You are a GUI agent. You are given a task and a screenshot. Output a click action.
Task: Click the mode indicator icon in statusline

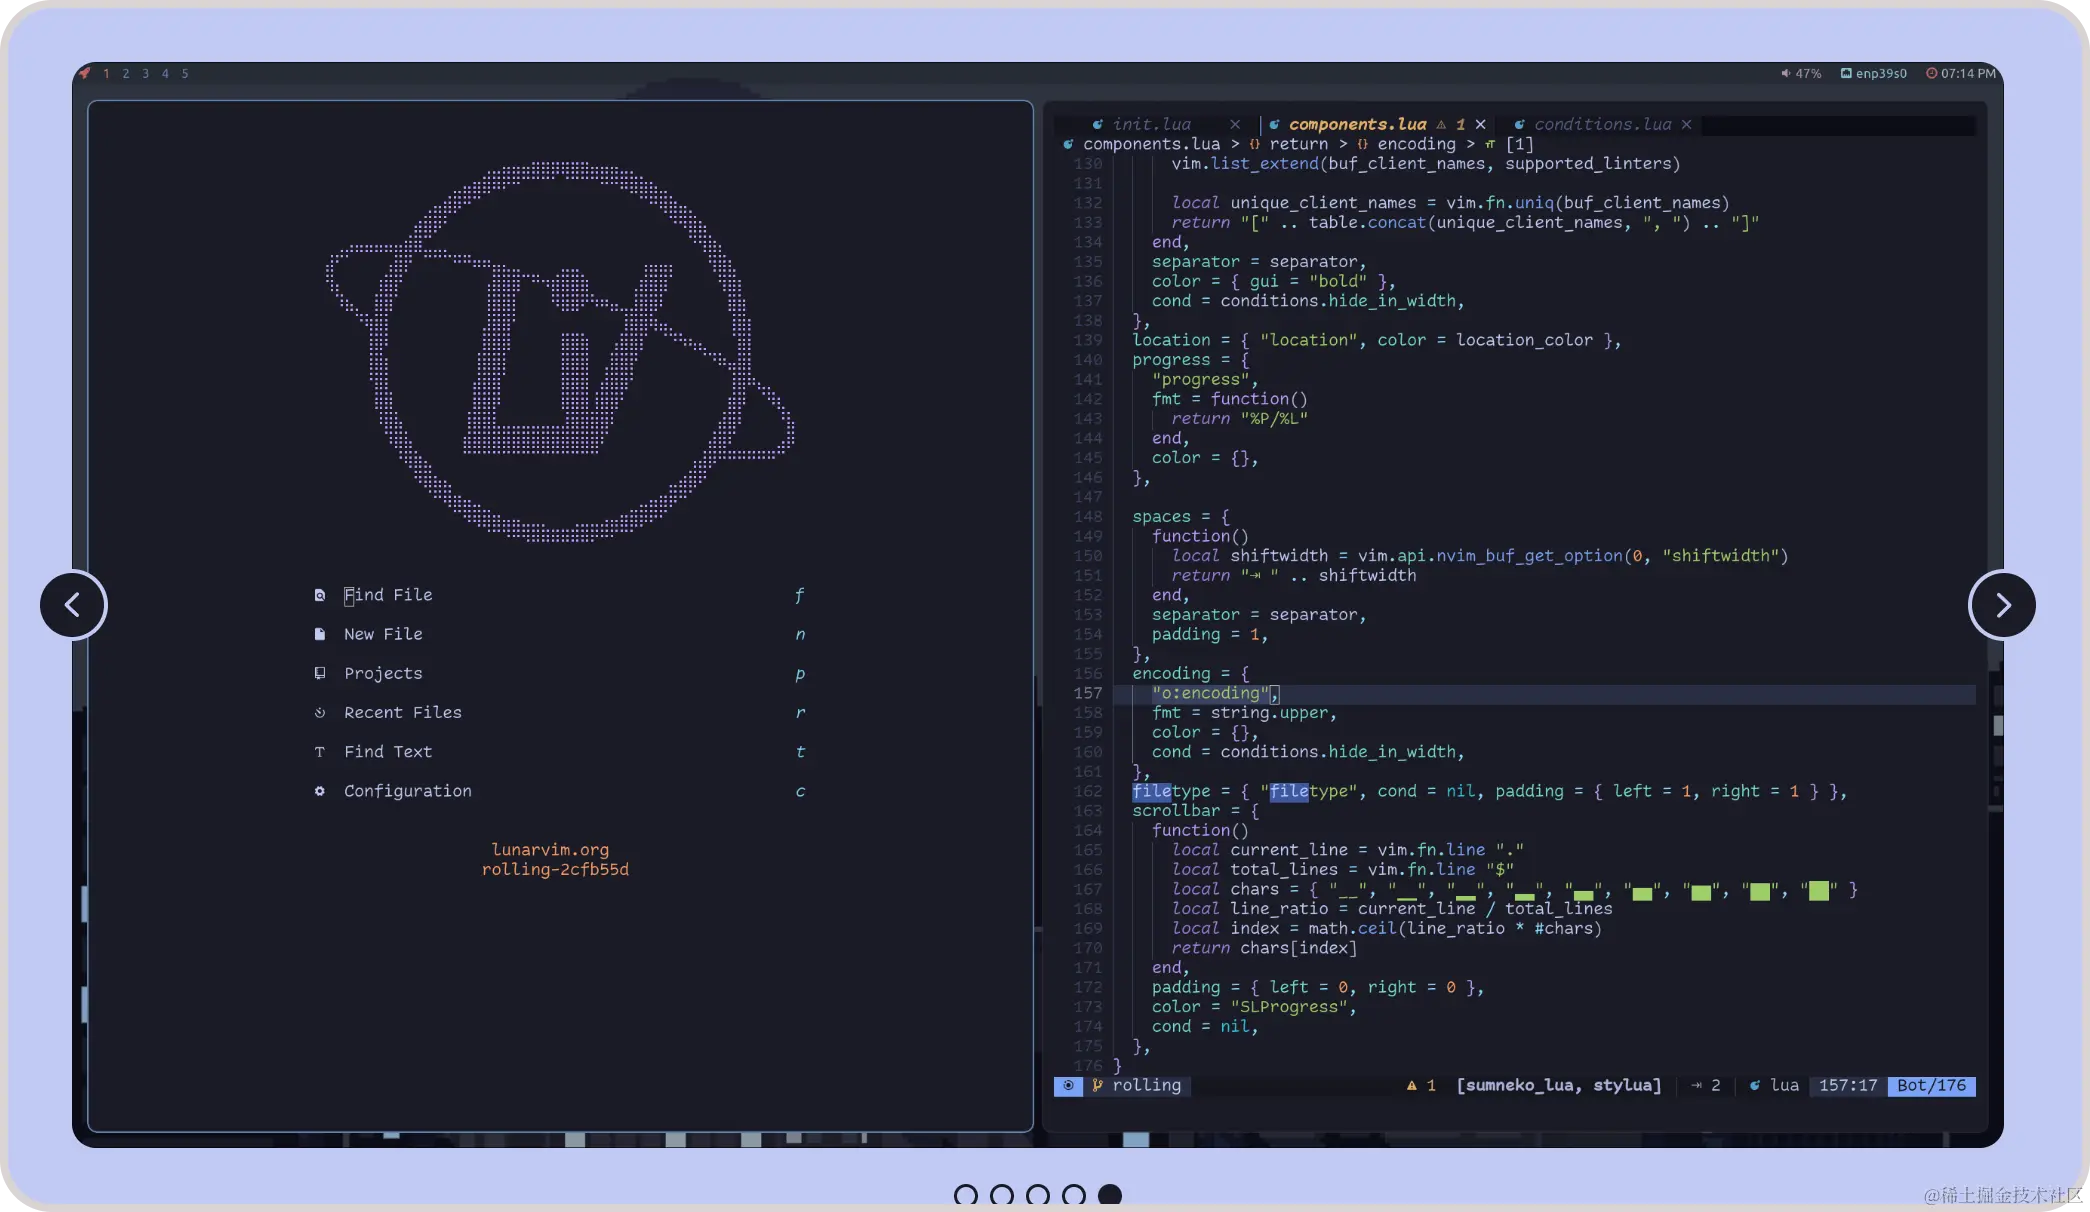(x=1068, y=1086)
